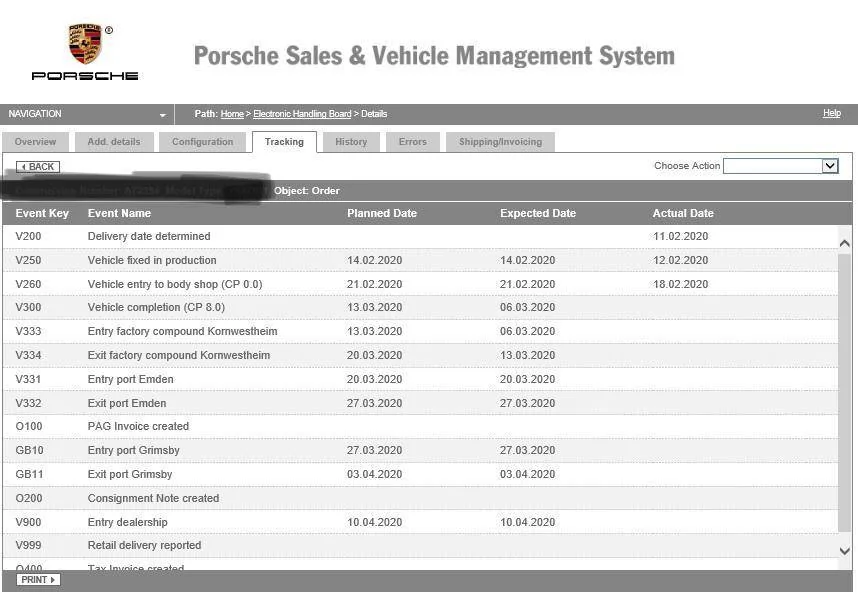
Task: Switch to the Add. details tab
Action: 114,142
